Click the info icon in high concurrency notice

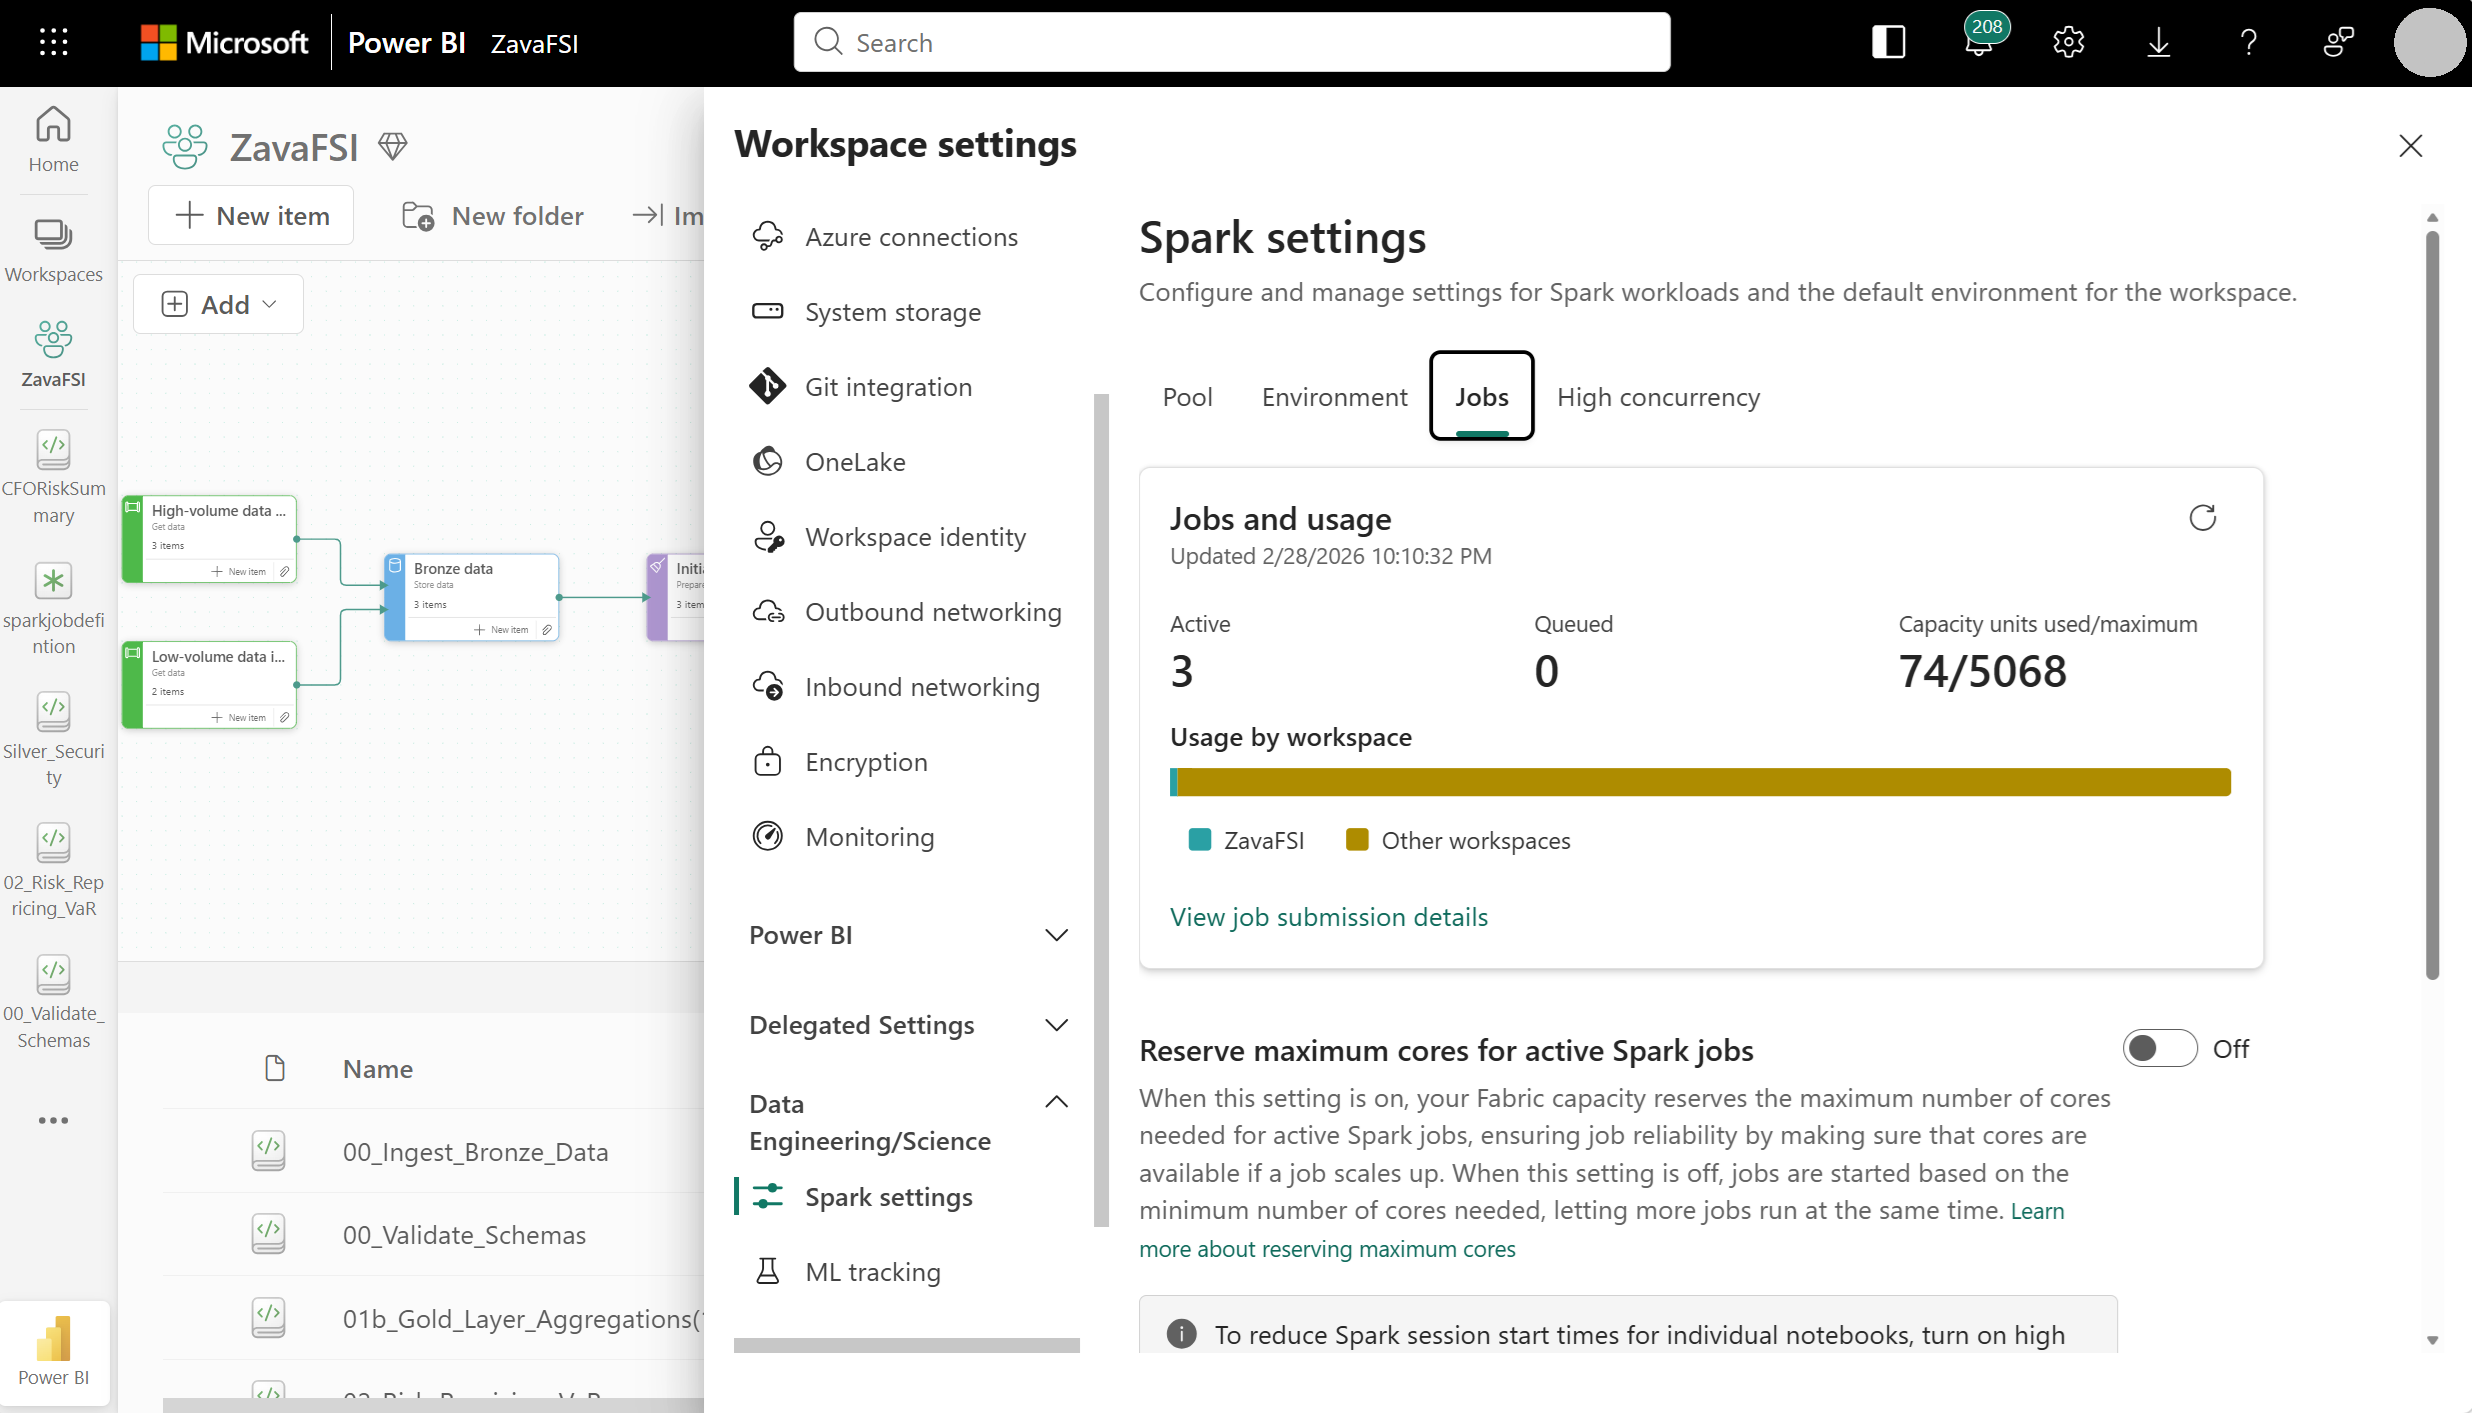point(1181,1333)
